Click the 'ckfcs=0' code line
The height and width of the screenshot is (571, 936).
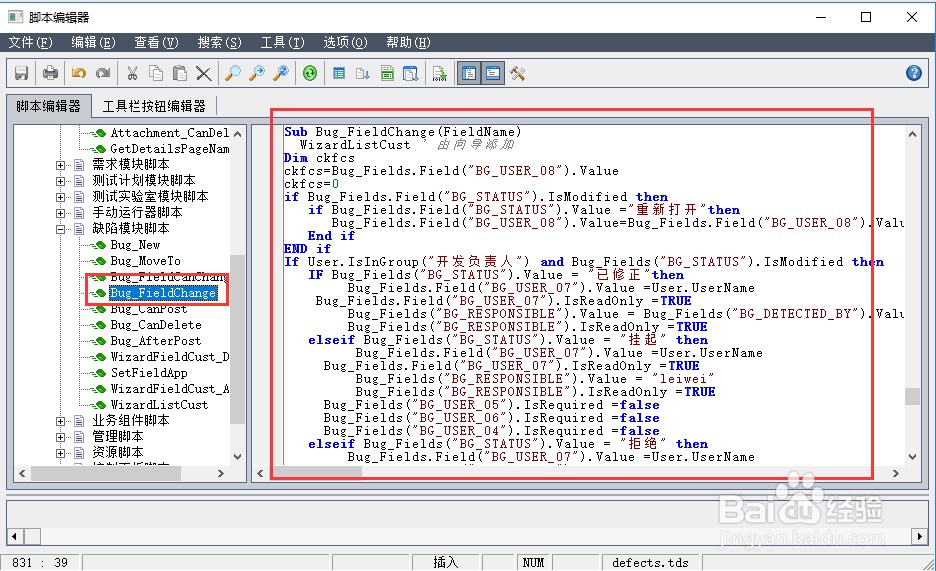pos(311,184)
